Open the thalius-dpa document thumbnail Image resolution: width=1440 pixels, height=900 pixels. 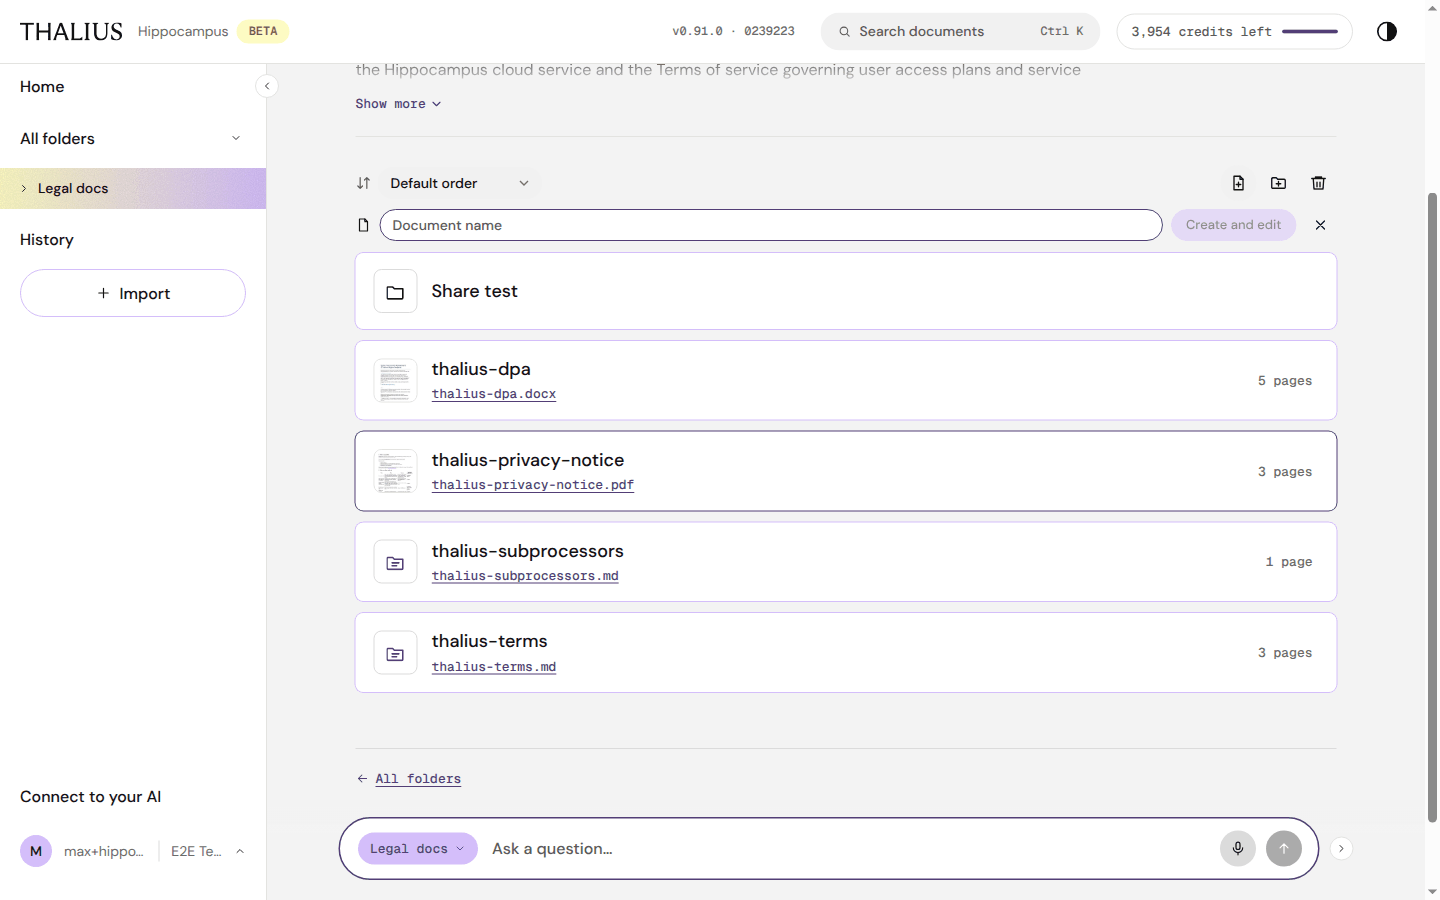tap(395, 381)
